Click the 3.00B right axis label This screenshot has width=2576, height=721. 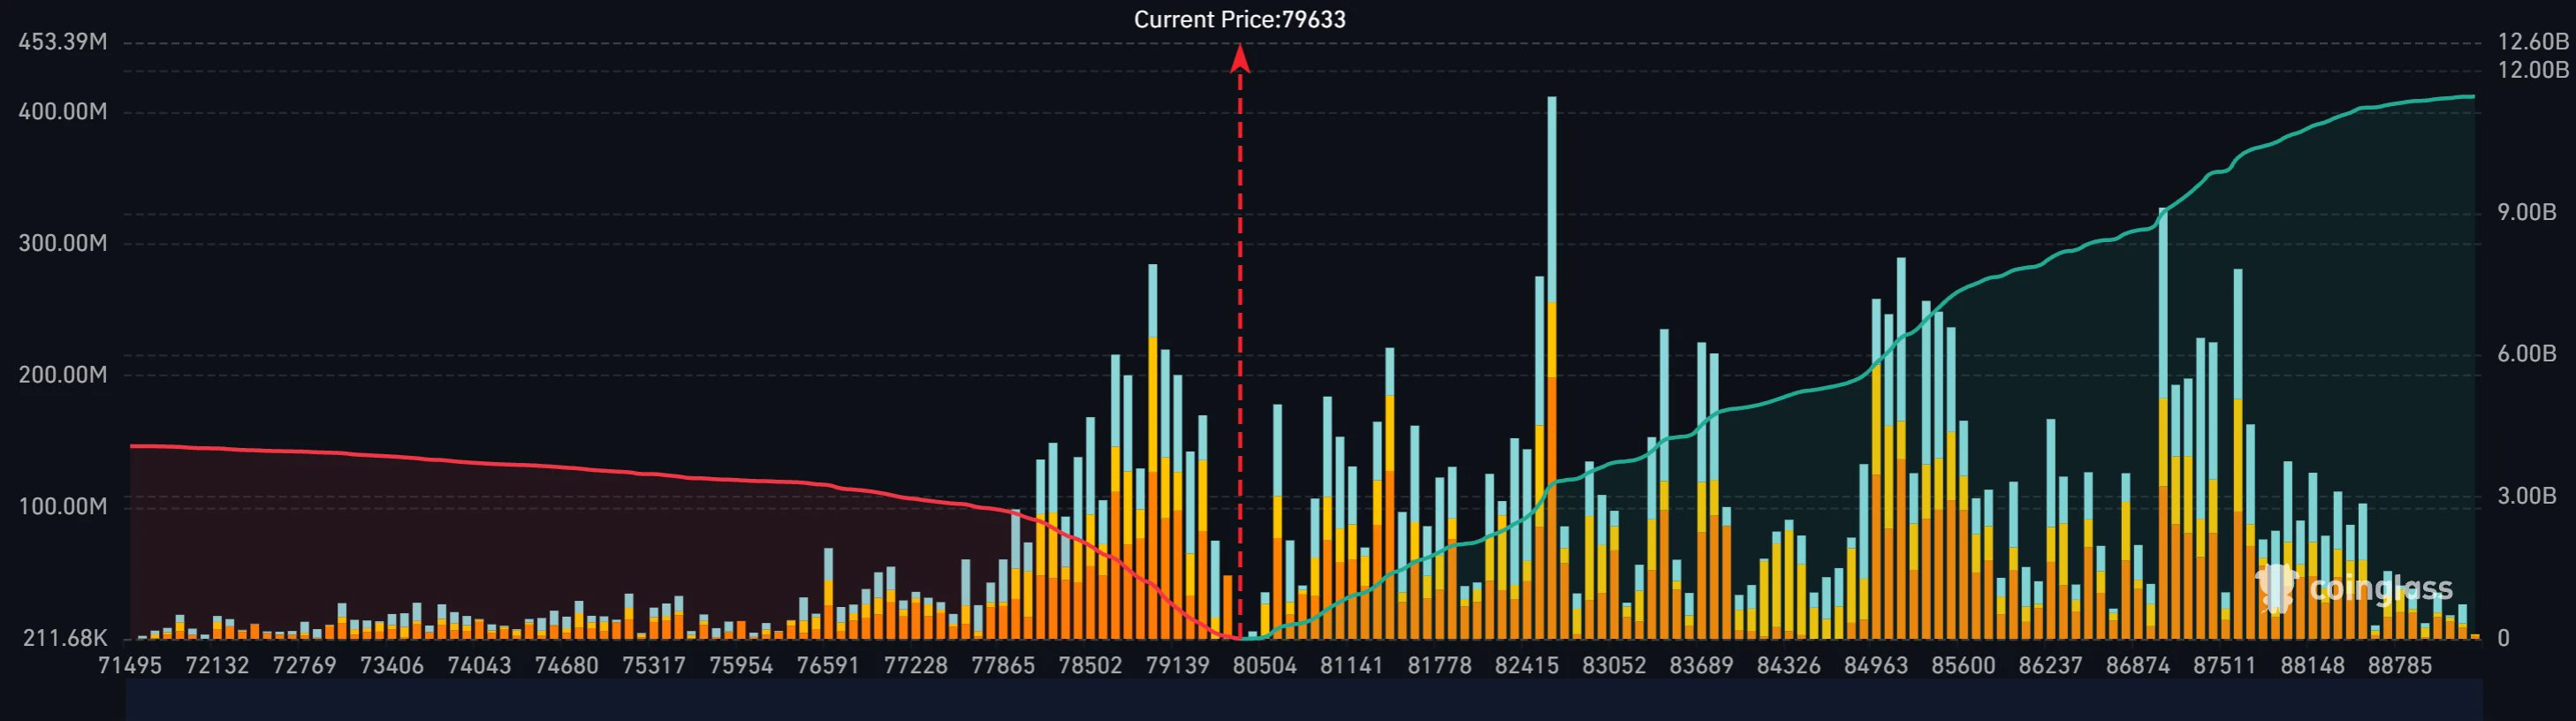click(2526, 496)
